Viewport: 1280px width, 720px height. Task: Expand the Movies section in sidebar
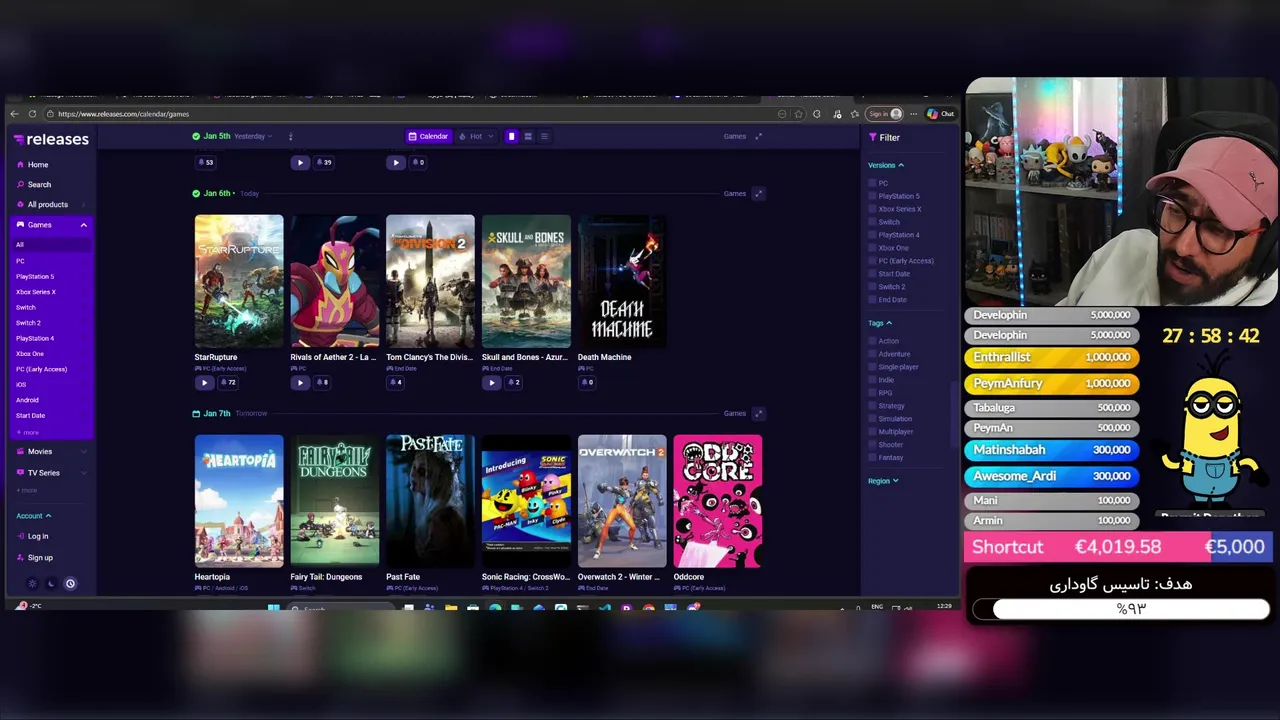tap(84, 452)
